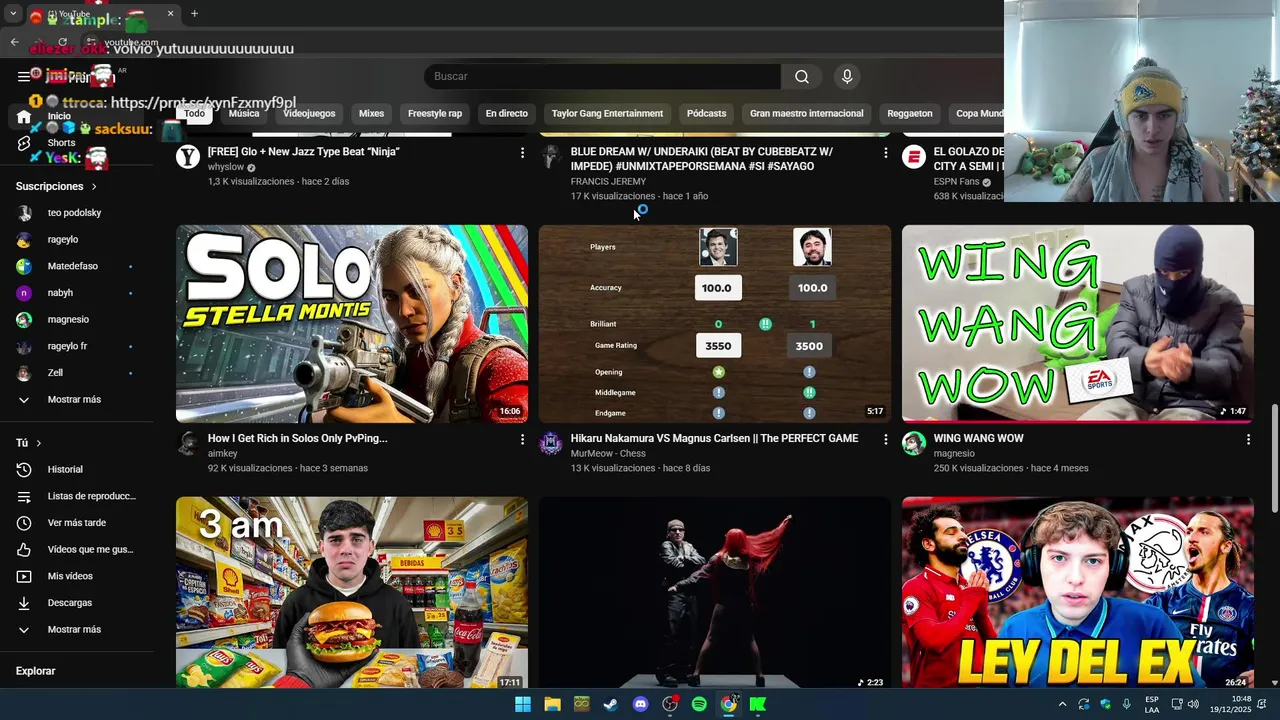The height and width of the screenshot is (720, 1280).
Task: Select the Videojuegos filter chip
Action: tap(309, 114)
